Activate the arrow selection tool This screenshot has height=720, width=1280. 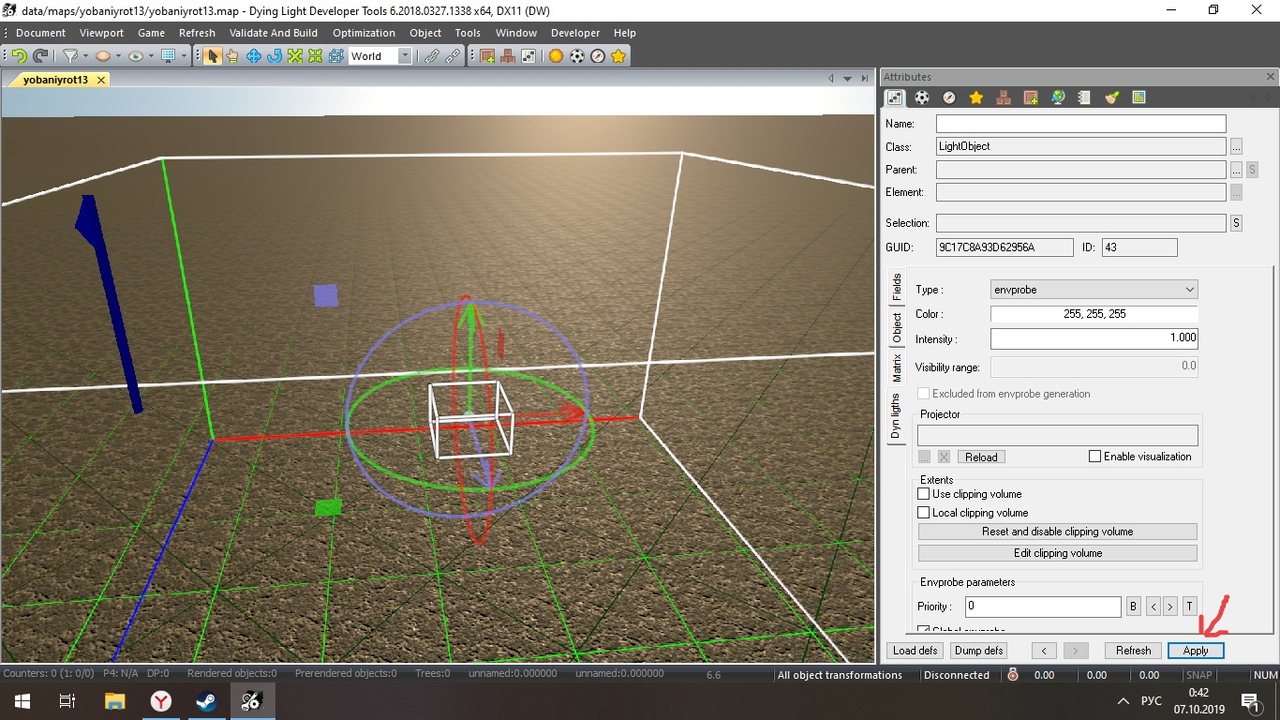coord(212,56)
